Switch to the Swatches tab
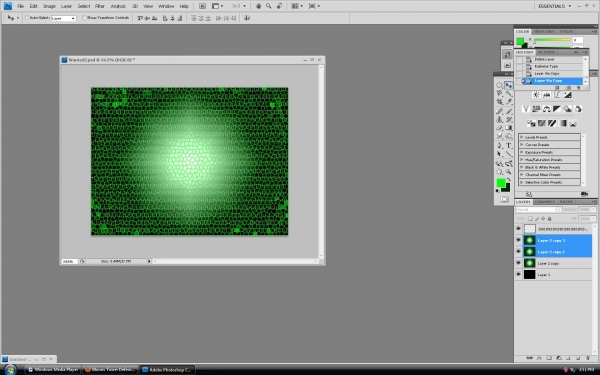The width and height of the screenshot is (600, 375). click(544, 31)
